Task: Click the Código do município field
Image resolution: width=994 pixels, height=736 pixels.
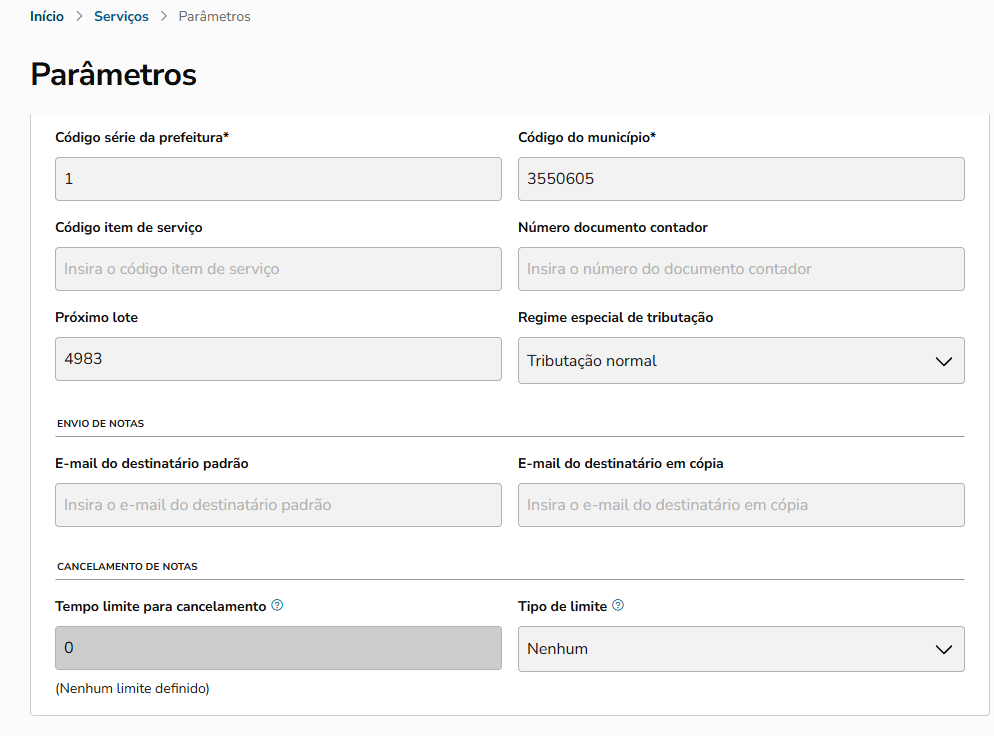Action: (741, 179)
